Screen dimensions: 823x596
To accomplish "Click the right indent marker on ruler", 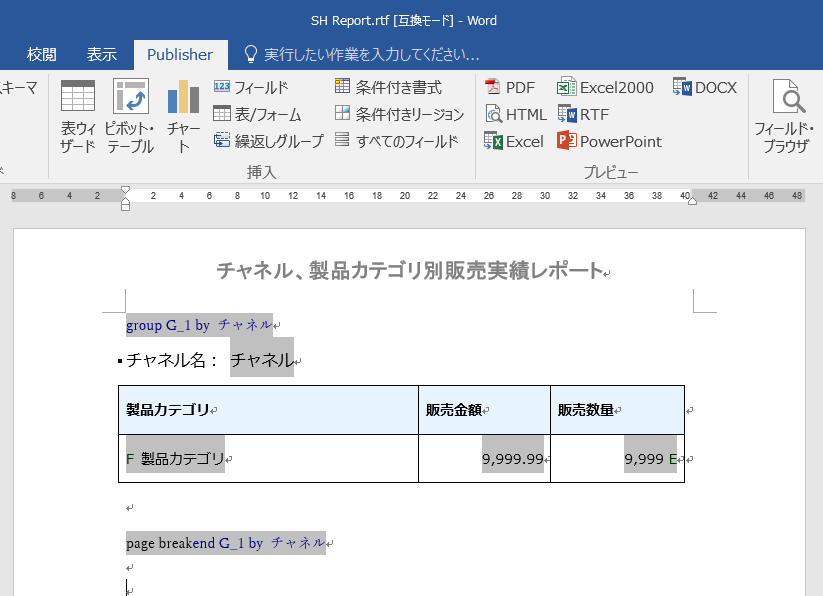I will 692,200.
